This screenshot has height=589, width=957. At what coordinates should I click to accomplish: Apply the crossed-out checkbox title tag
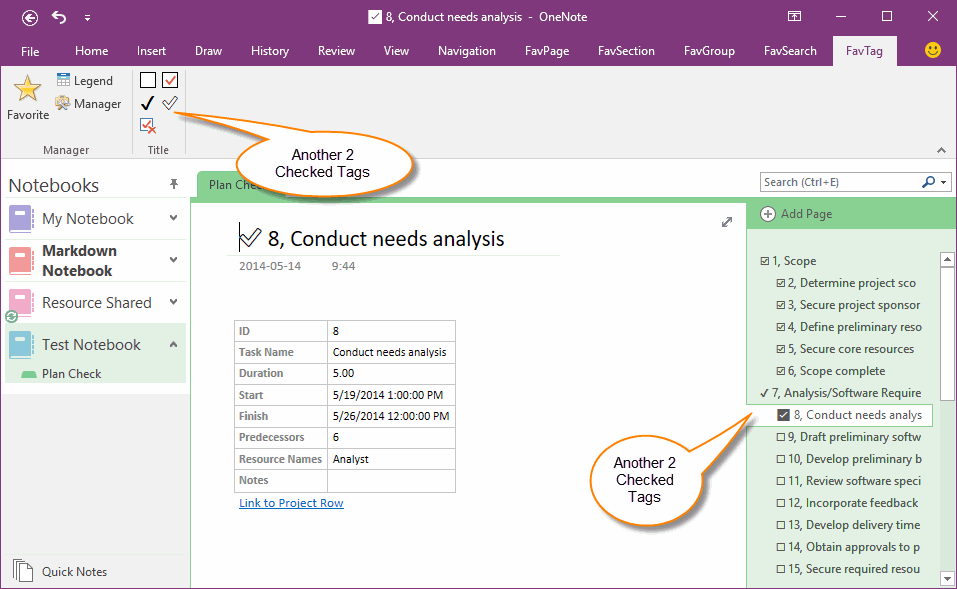pyautogui.click(x=146, y=125)
